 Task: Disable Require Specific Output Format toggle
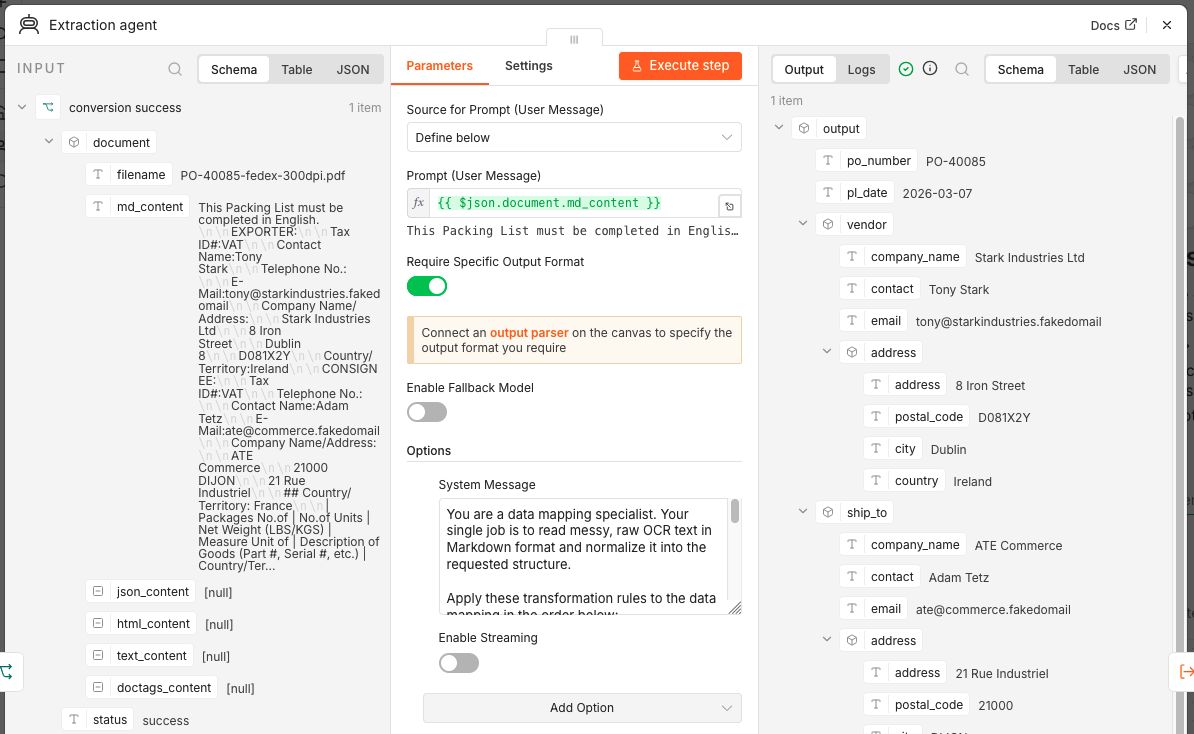(426, 286)
